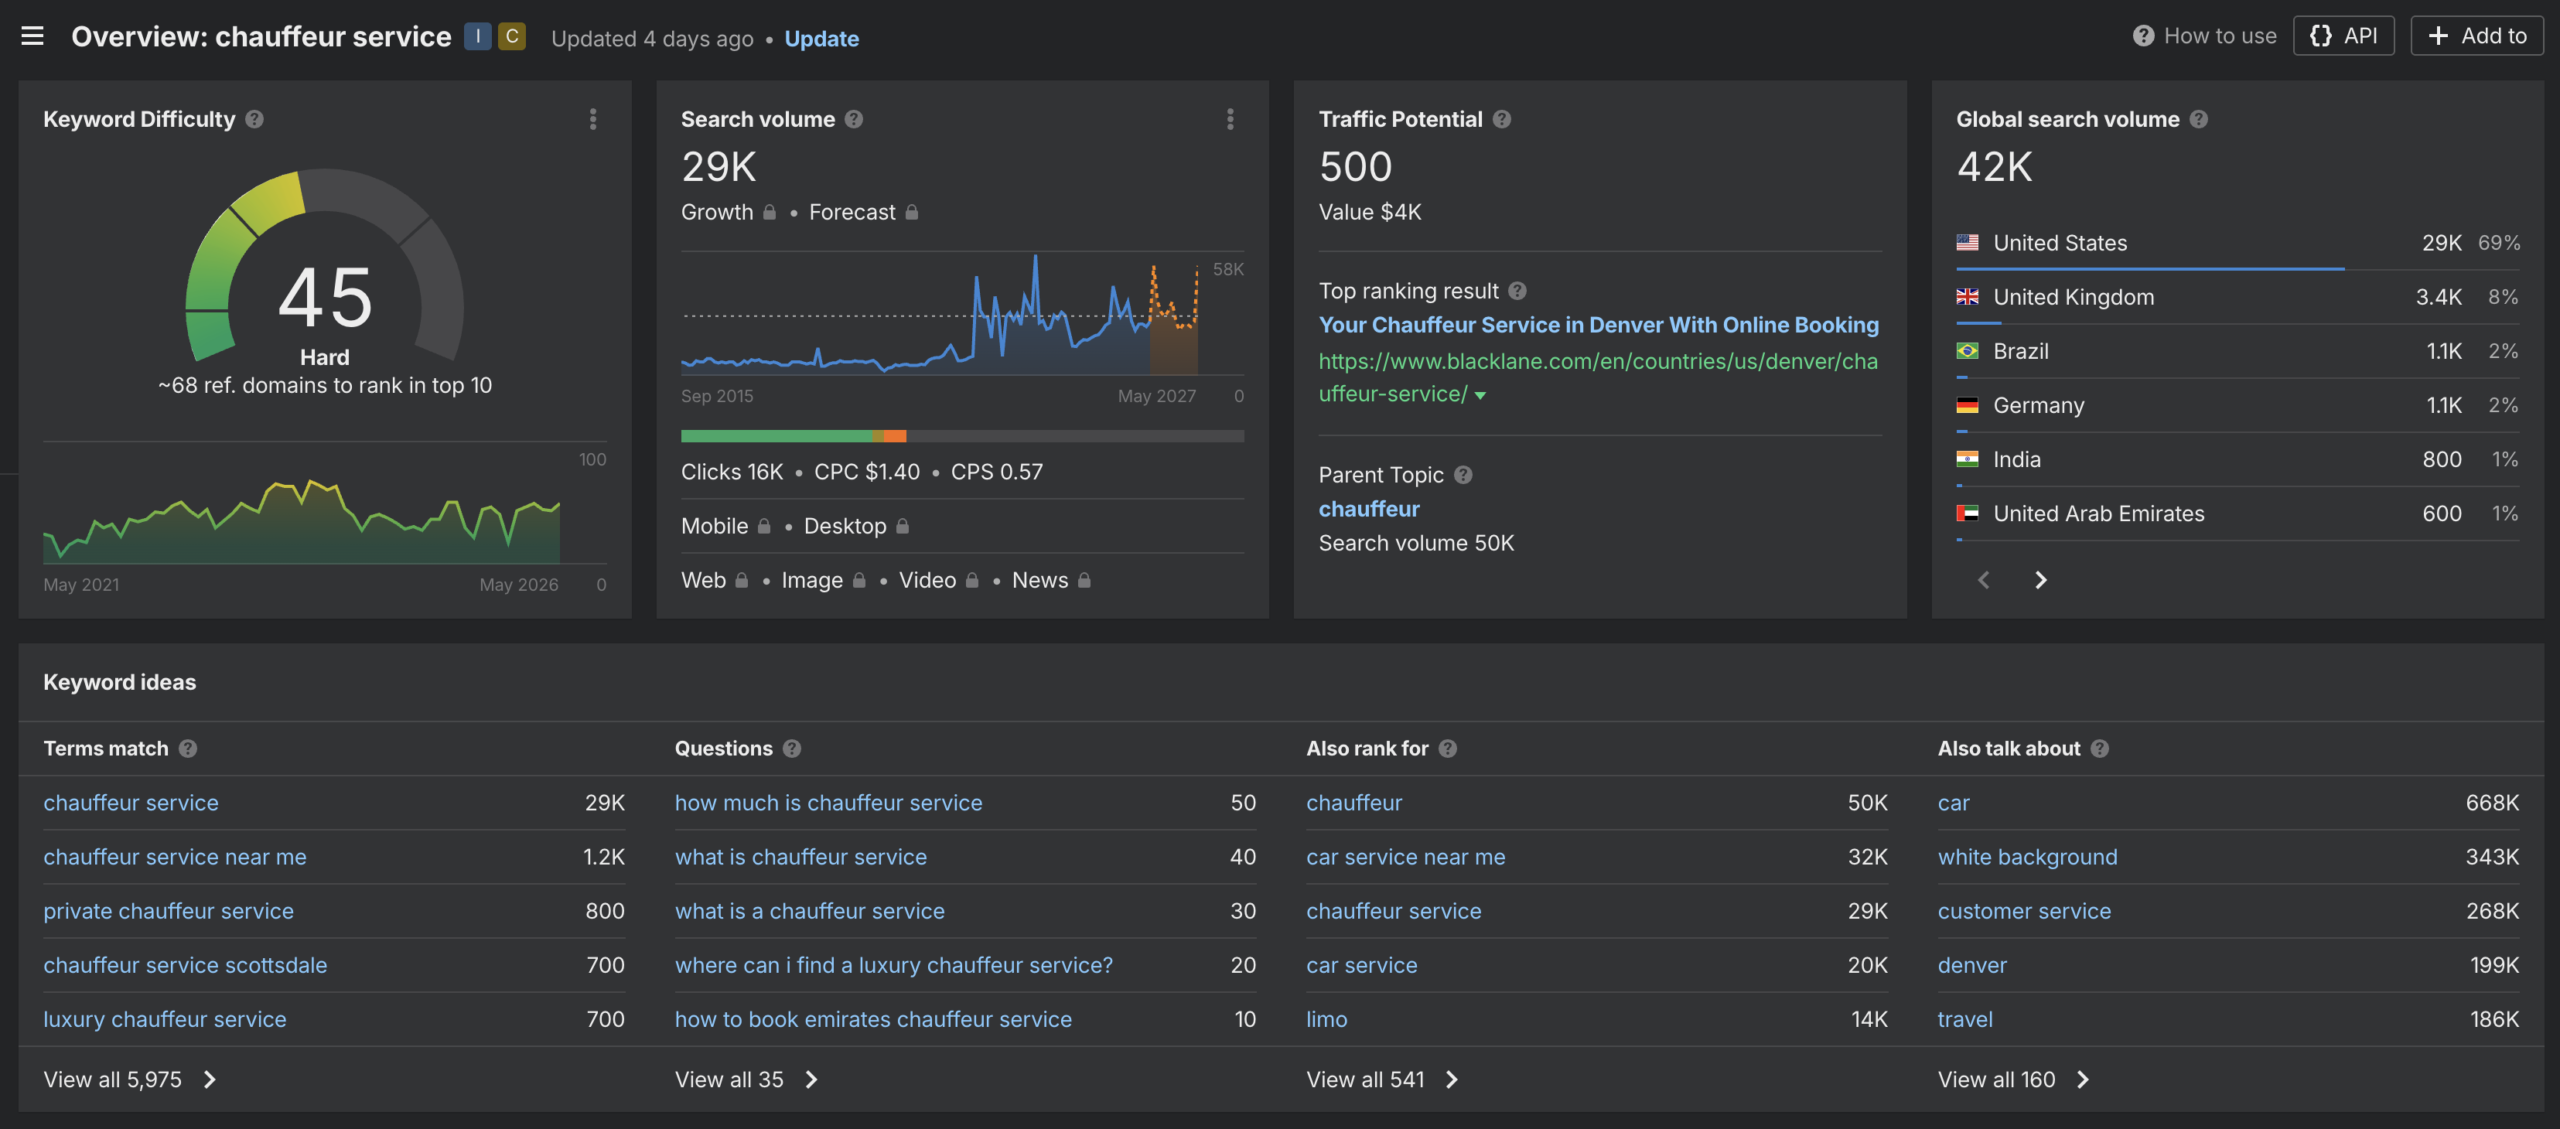The height and width of the screenshot is (1129, 2560).
Task: Click the clicks distribution color bar
Action: pyautogui.click(x=962, y=436)
